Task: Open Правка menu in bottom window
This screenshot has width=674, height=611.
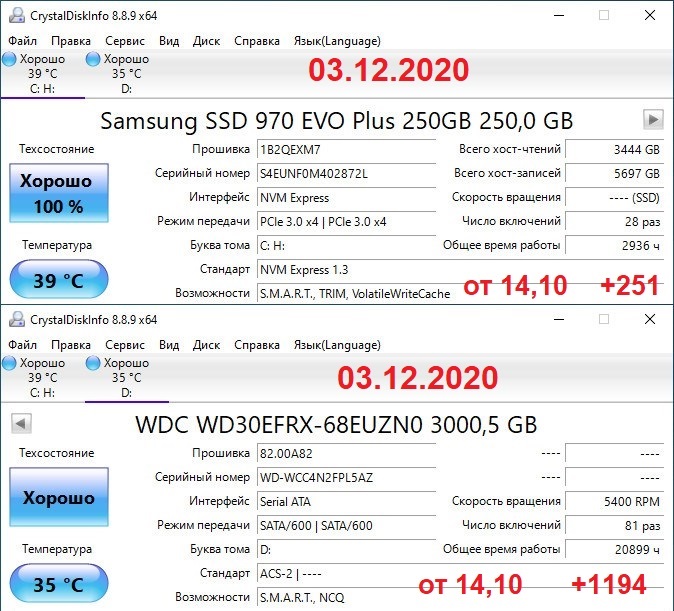Action: point(71,345)
